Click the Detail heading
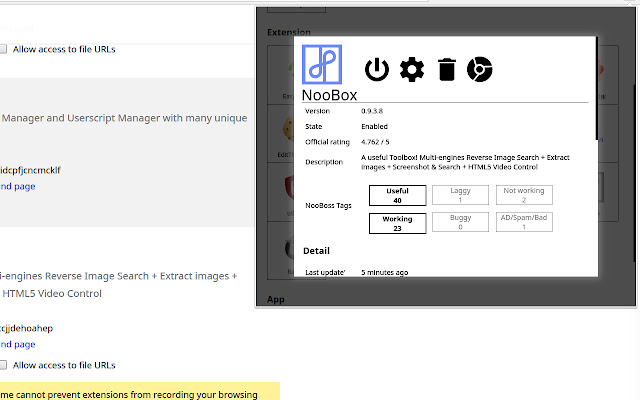This screenshot has width=640, height=400. [x=316, y=251]
